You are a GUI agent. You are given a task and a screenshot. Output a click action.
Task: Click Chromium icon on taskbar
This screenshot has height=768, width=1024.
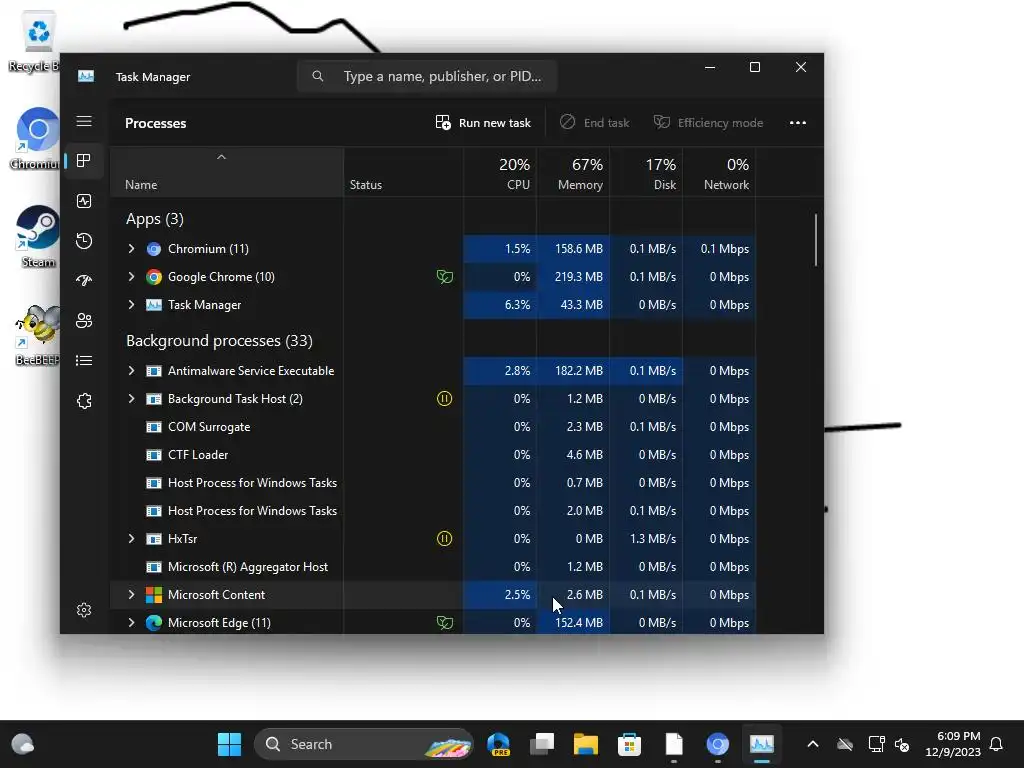pos(717,744)
